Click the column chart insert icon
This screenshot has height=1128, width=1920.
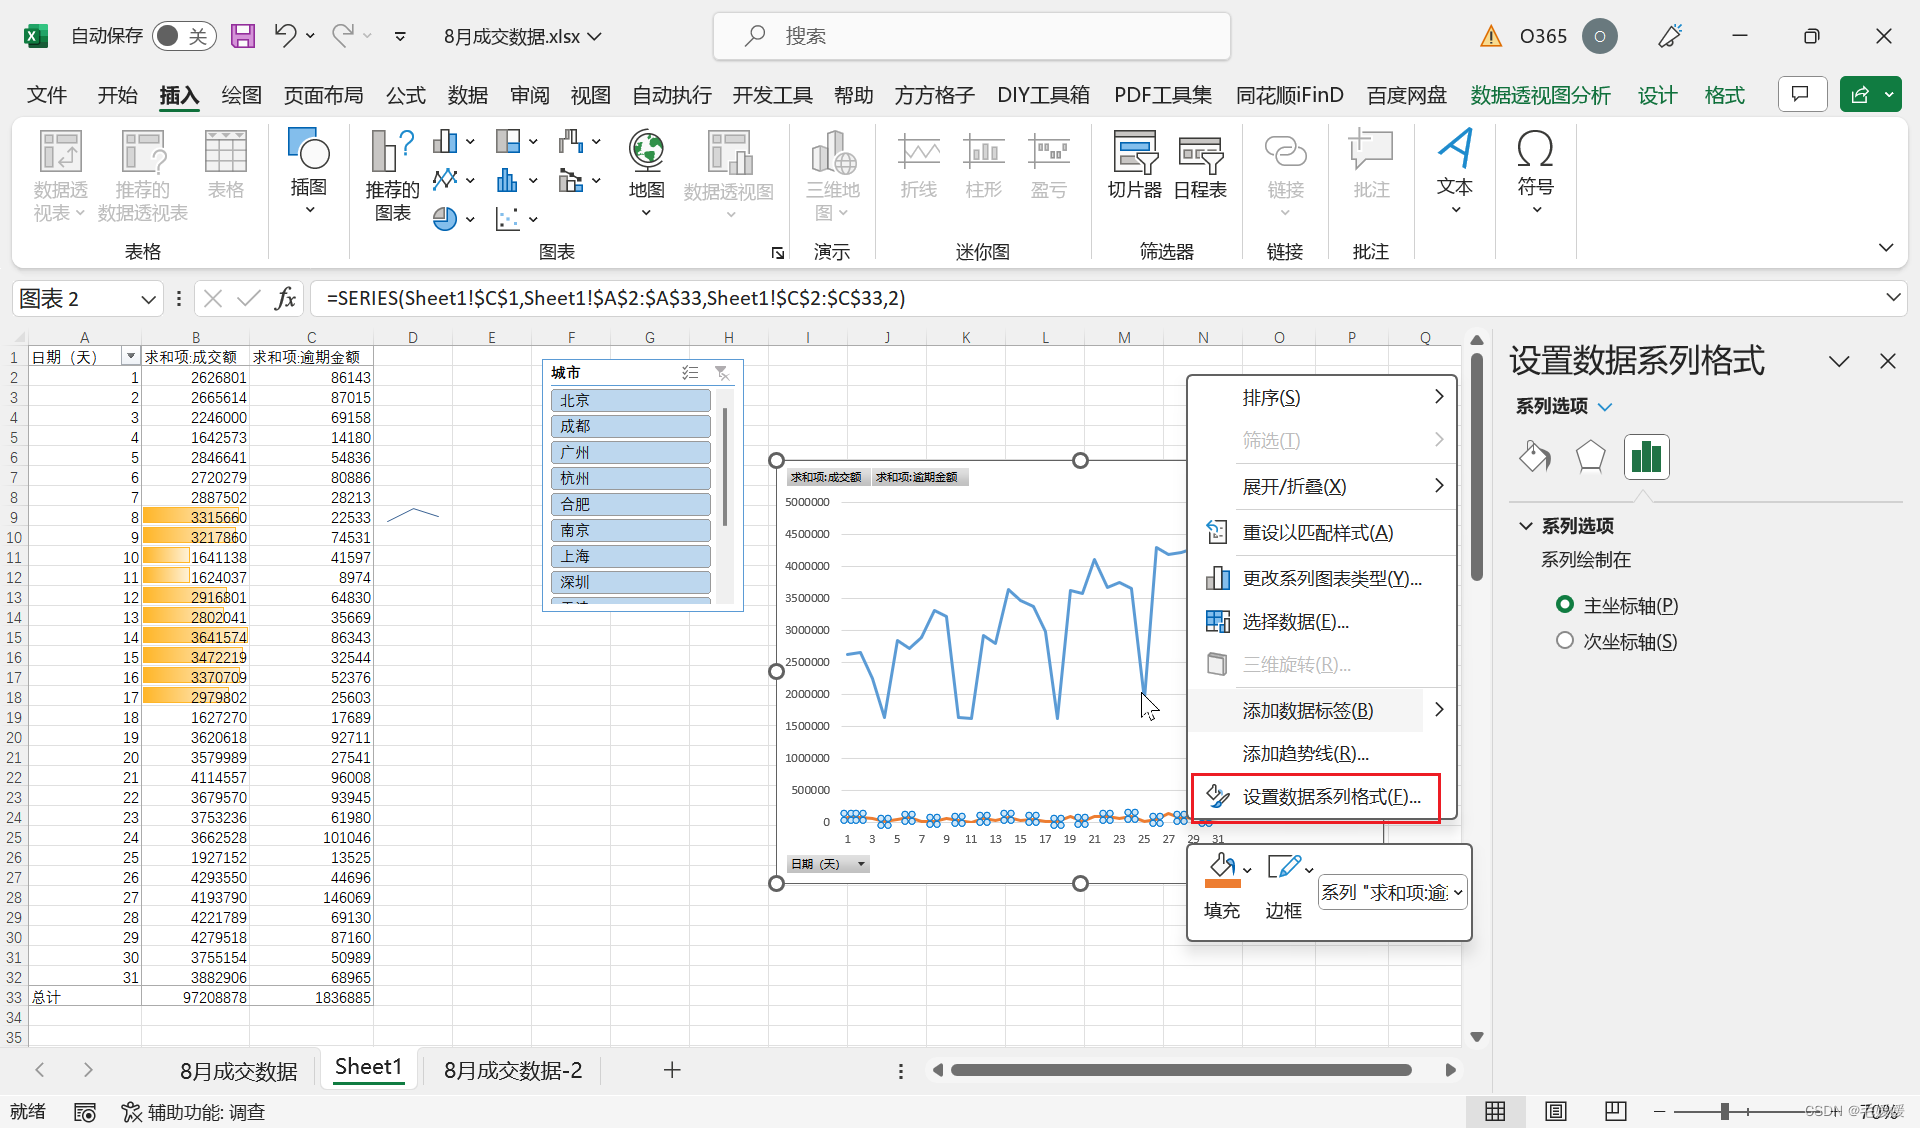point(445,141)
